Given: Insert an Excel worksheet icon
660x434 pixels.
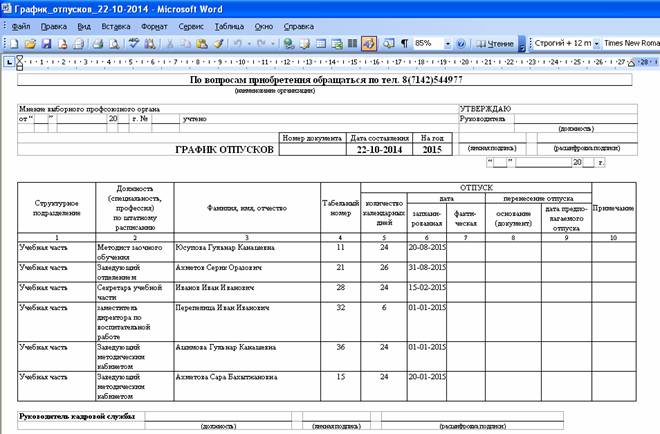Looking at the screenshot, I should (337, 43).
